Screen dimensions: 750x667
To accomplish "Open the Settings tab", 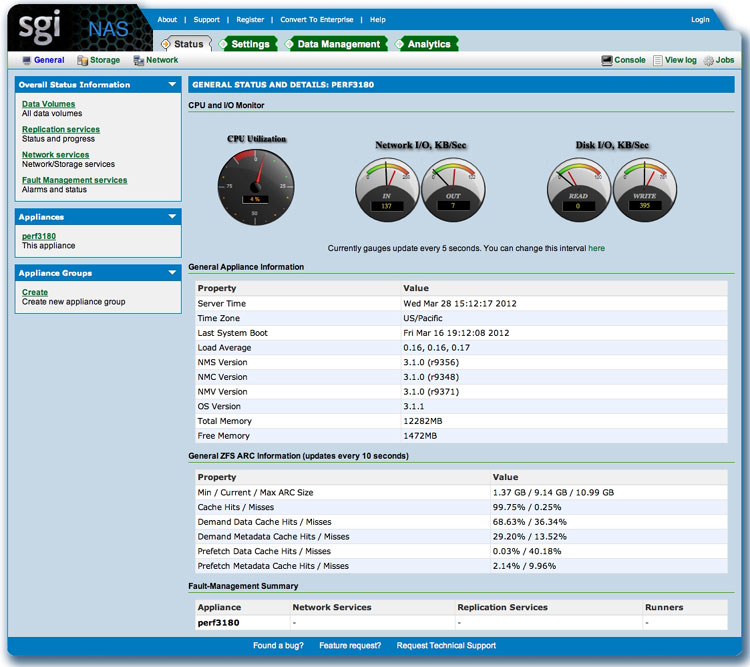I will pyautogui.click(x=248, y=44).
